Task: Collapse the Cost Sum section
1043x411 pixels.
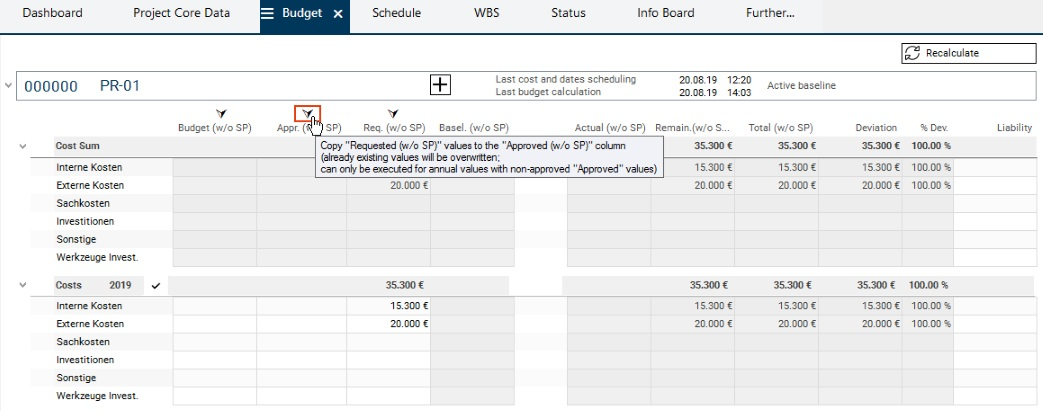Action: [22, 146]
